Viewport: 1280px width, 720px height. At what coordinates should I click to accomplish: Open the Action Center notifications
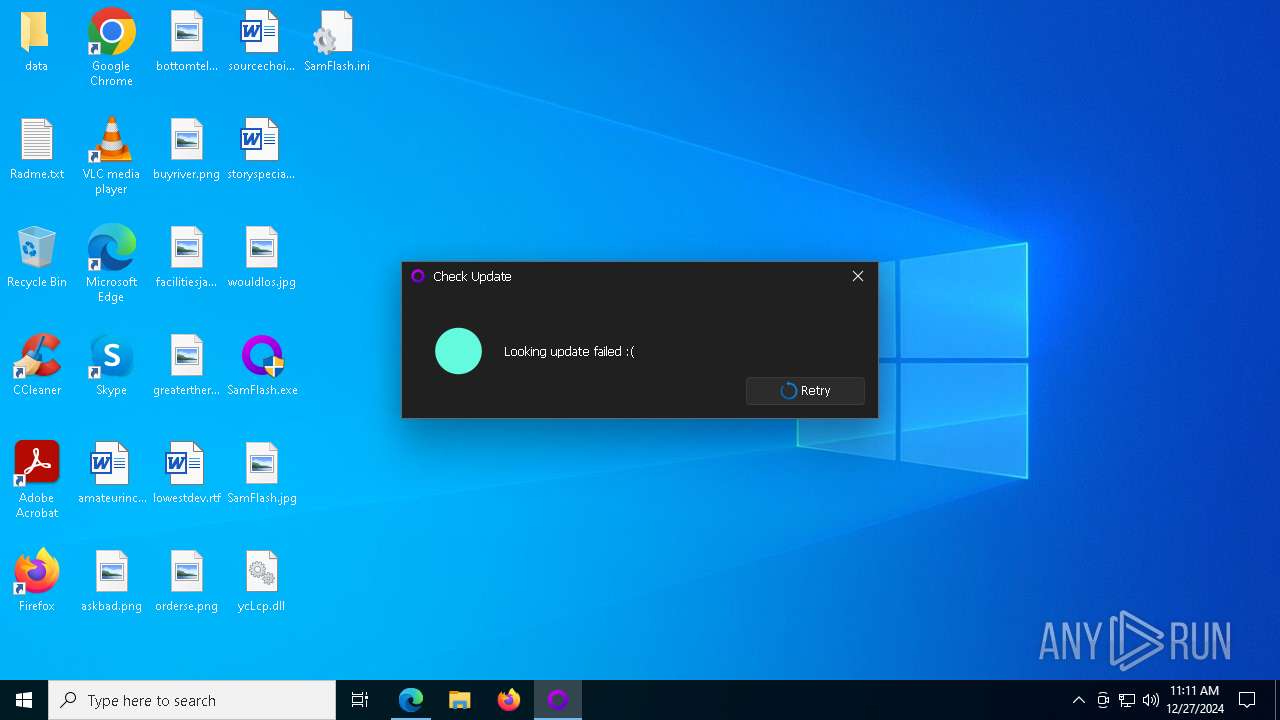point(1247,700)
